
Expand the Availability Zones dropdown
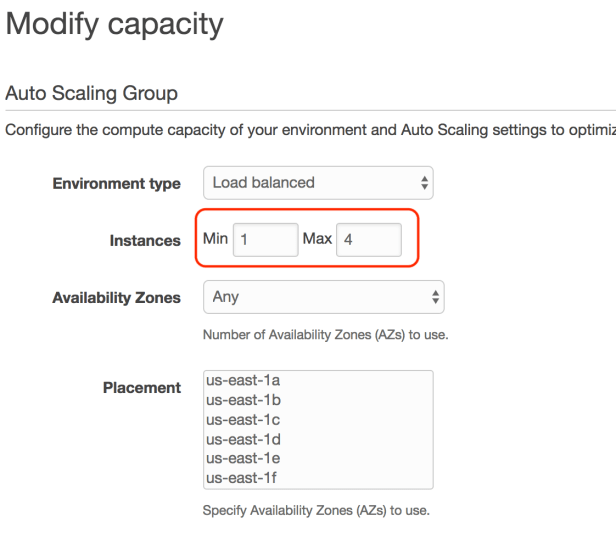tap(322, 297)
